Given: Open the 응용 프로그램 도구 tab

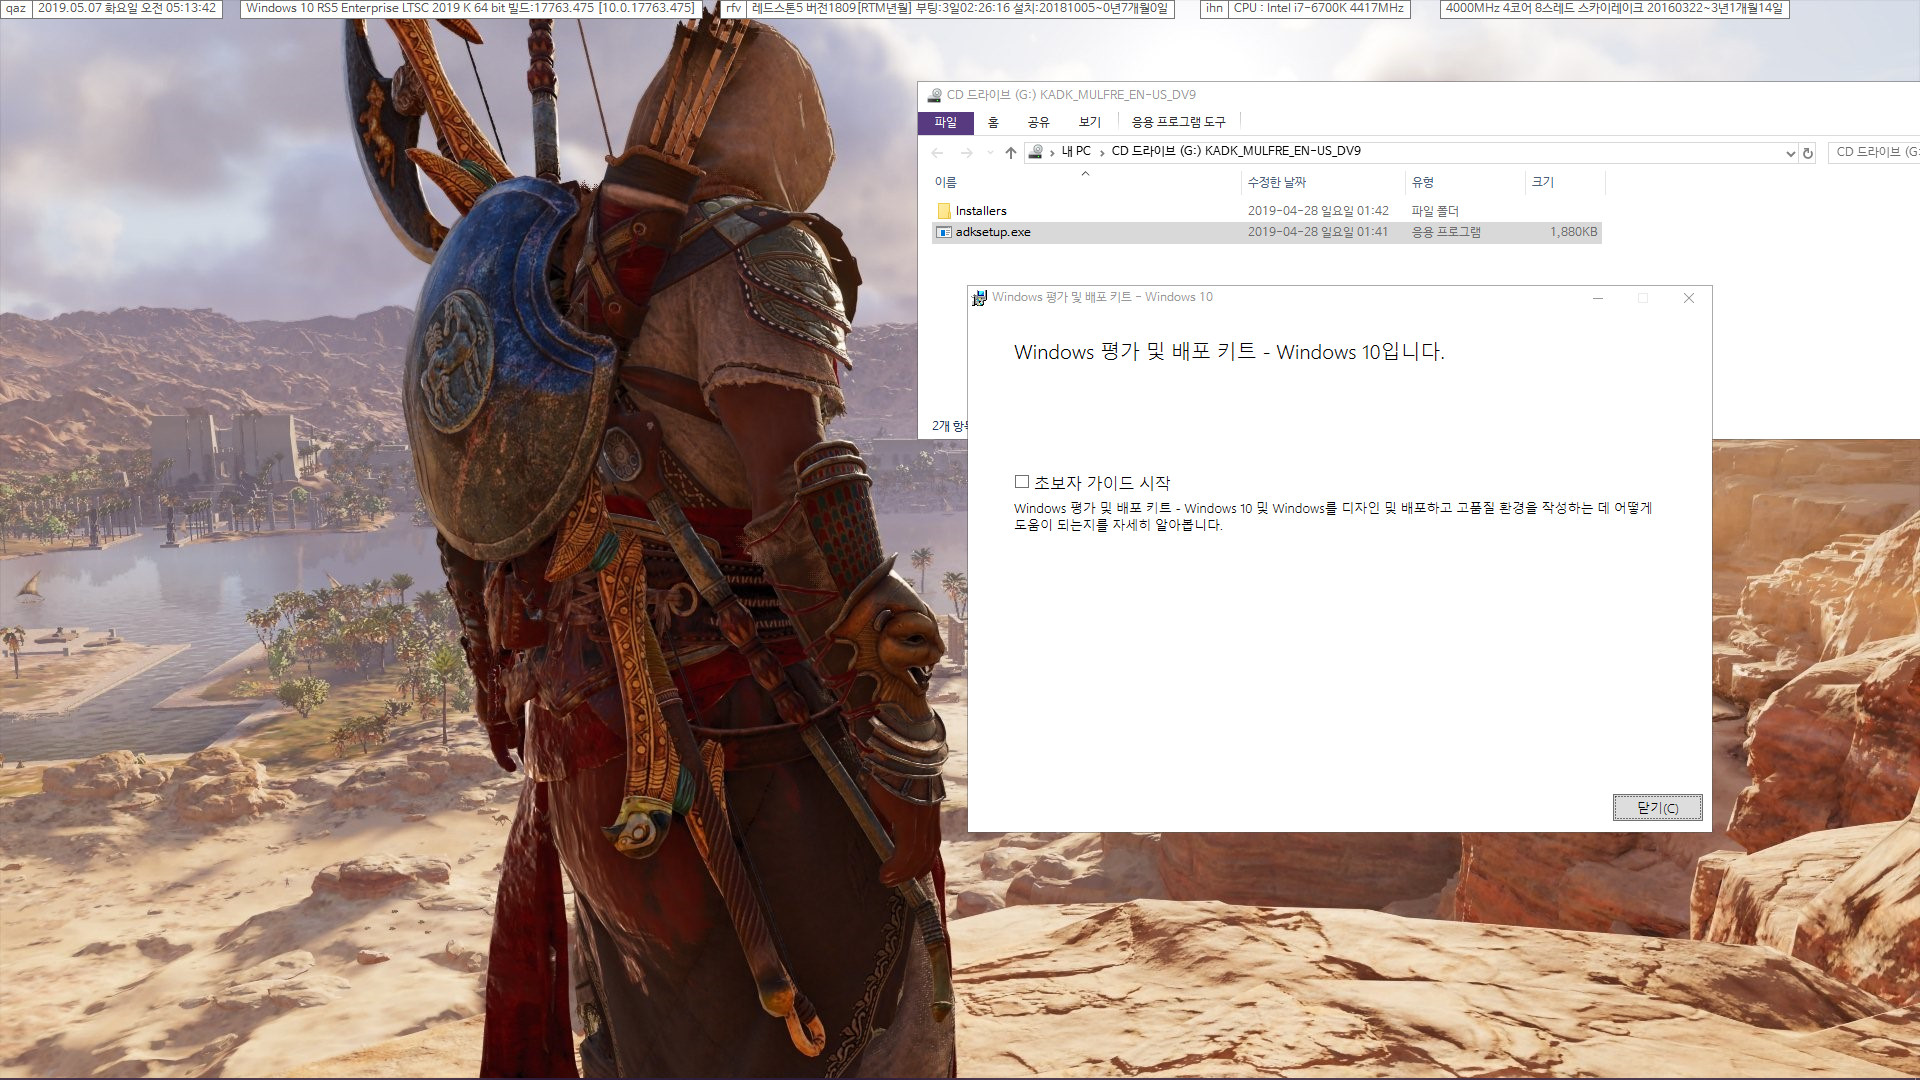Looking at the screenshot, I should [x=1178, y=122].
